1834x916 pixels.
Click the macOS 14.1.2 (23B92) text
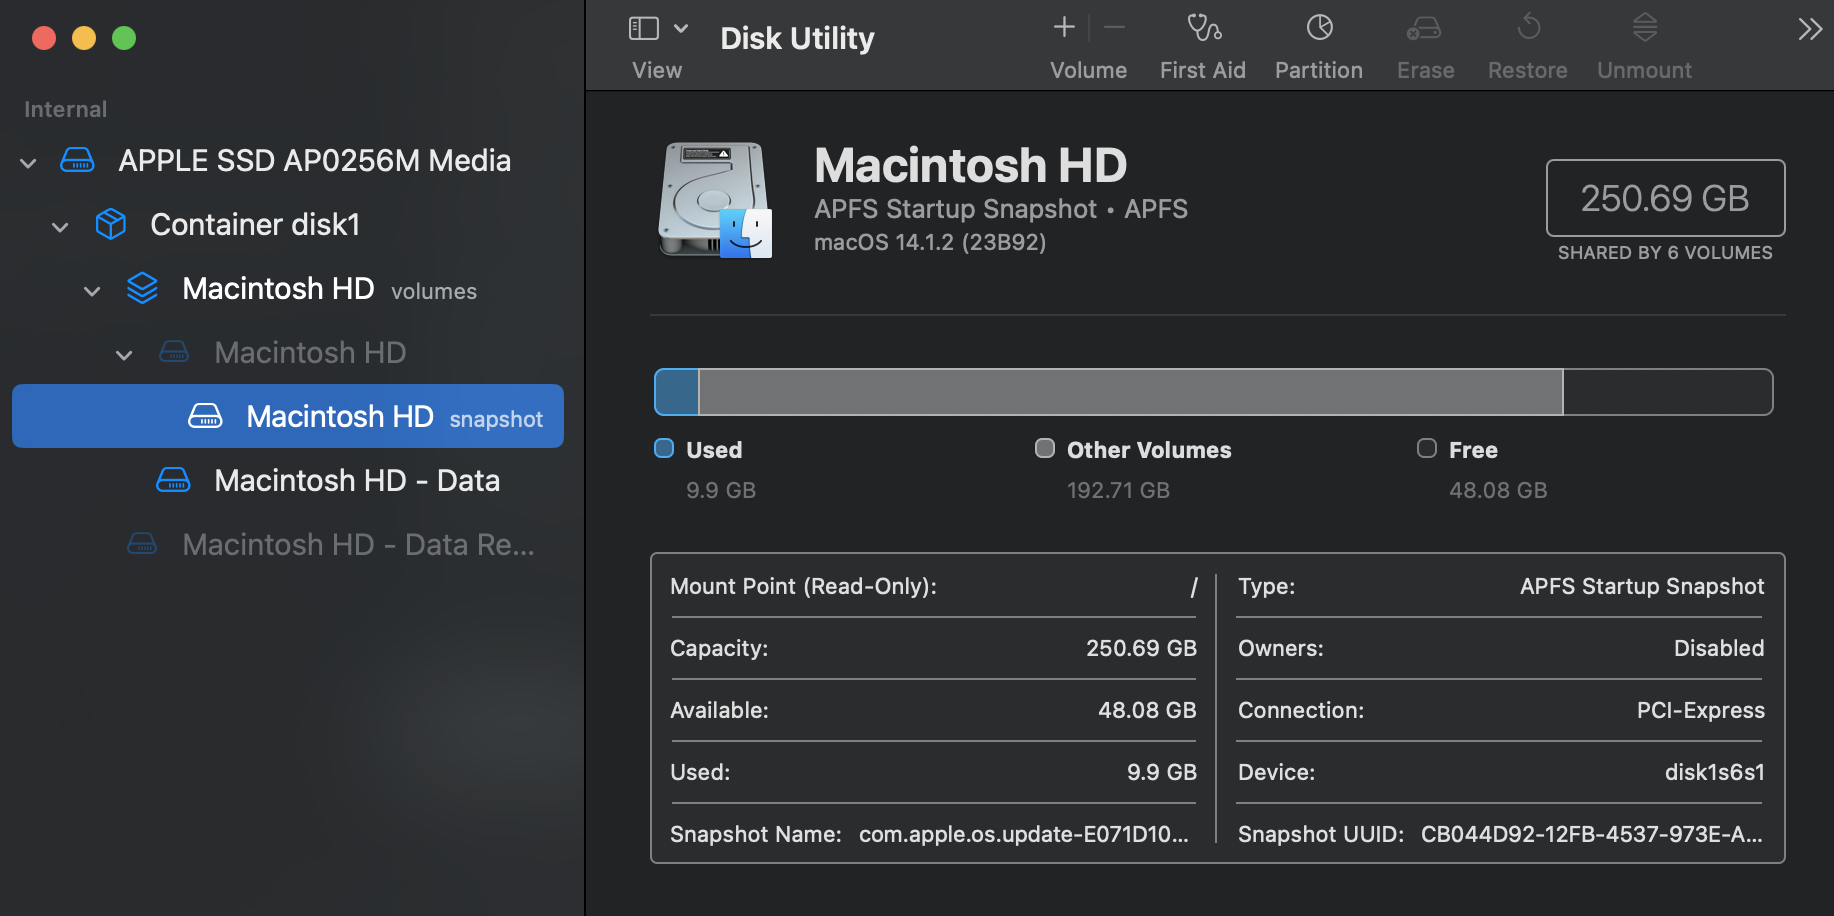[x=930, y=242]
